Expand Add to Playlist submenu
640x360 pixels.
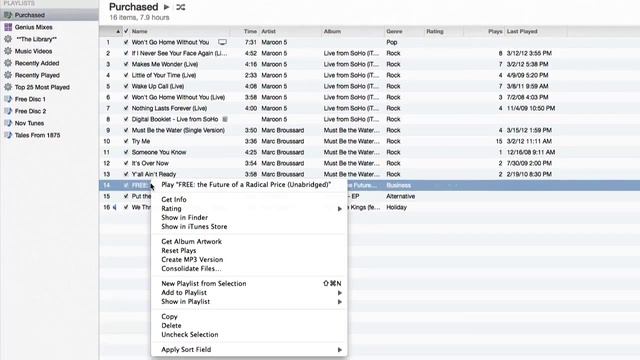click(340, 293)
